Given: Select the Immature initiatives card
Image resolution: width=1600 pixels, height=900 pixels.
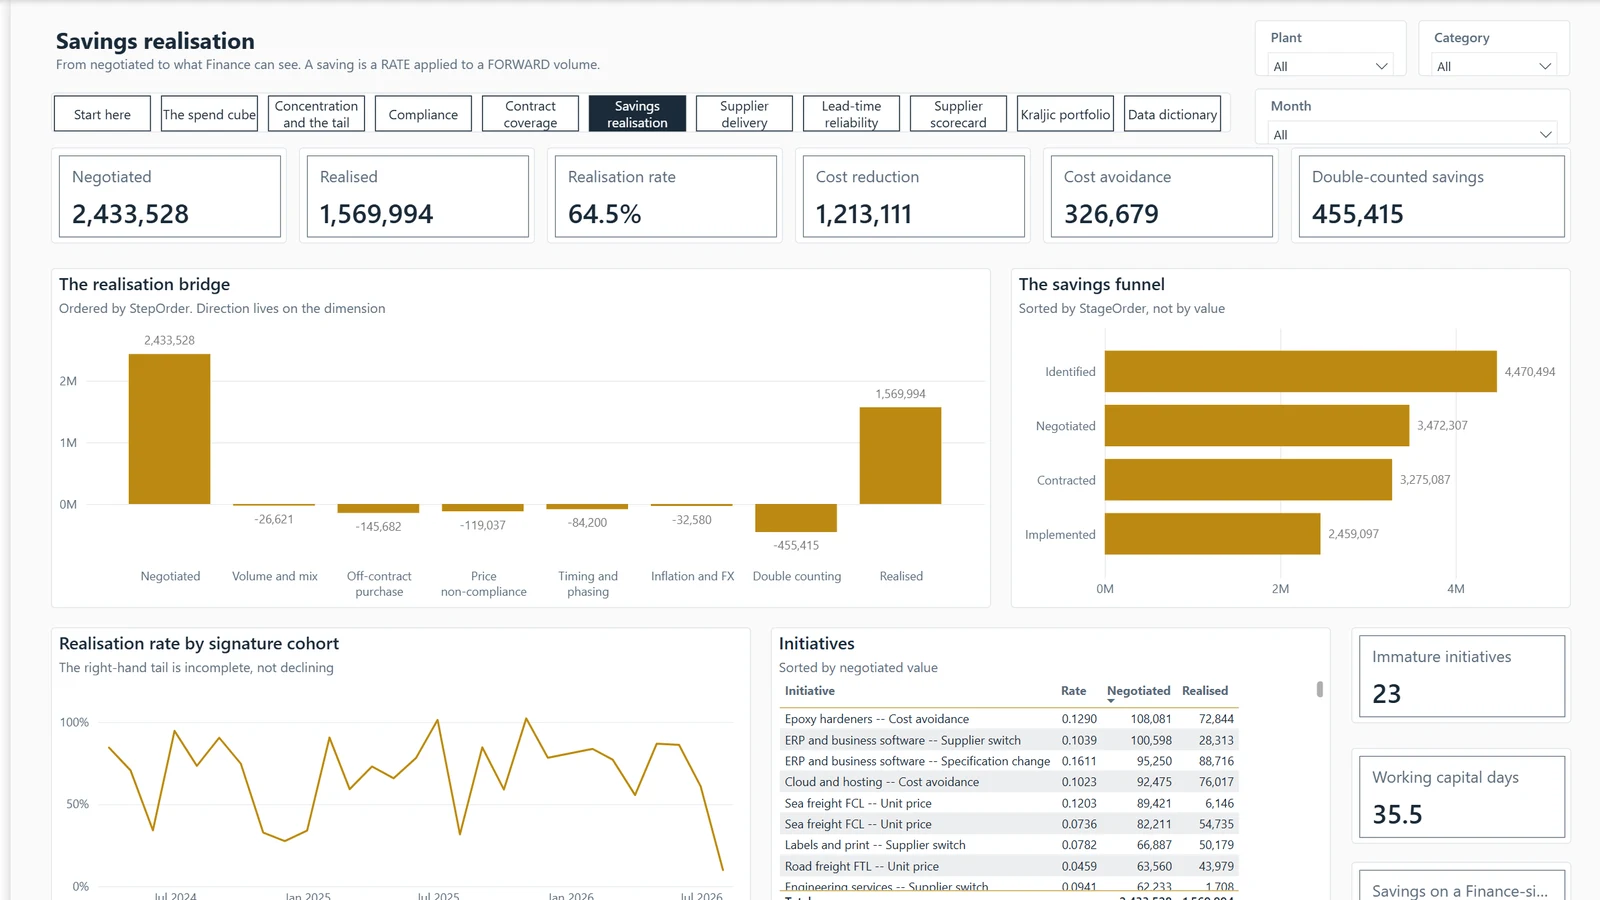Looking at the screenshot, I should (1462, 676).
